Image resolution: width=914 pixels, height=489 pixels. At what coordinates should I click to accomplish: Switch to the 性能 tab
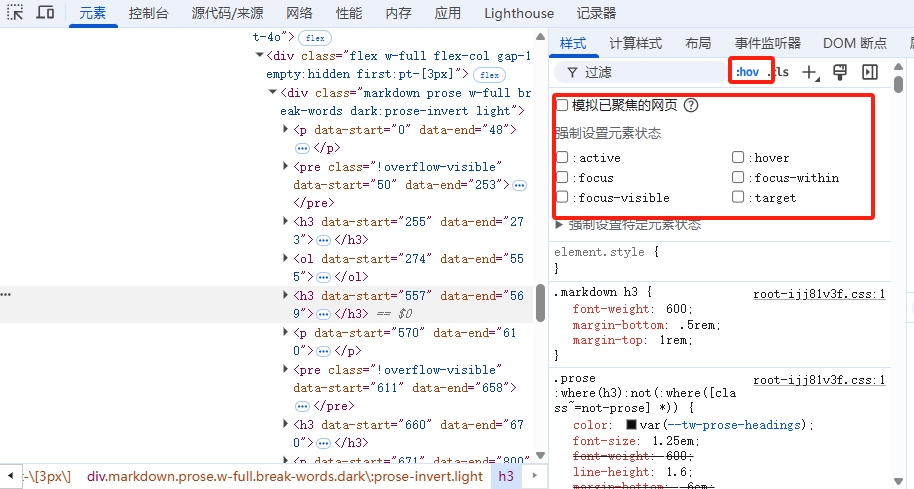[x=349, y=13]
